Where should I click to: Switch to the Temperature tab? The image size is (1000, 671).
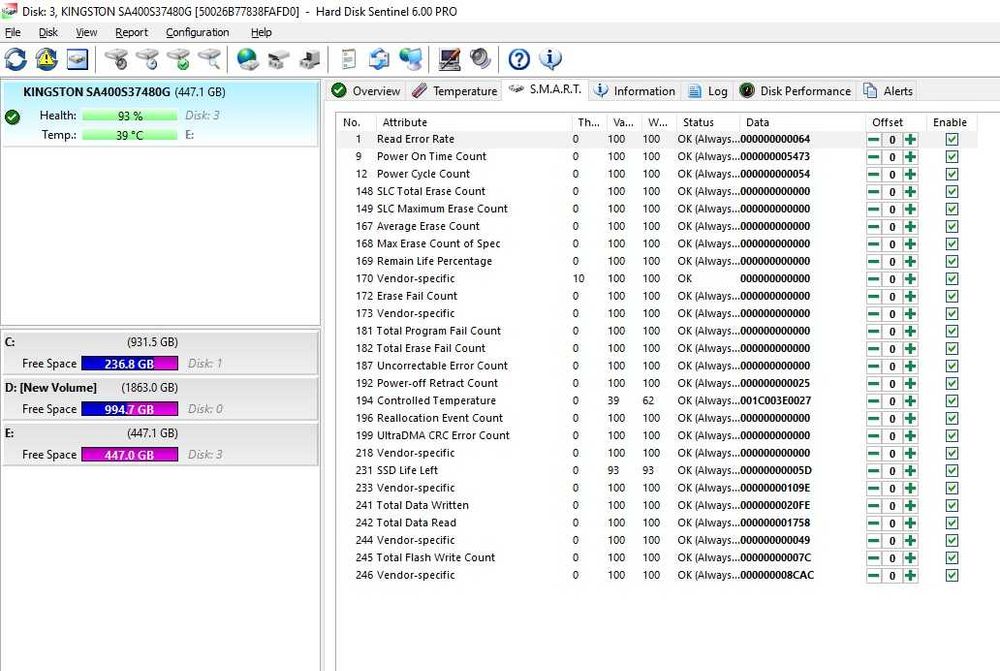[455, 91]
